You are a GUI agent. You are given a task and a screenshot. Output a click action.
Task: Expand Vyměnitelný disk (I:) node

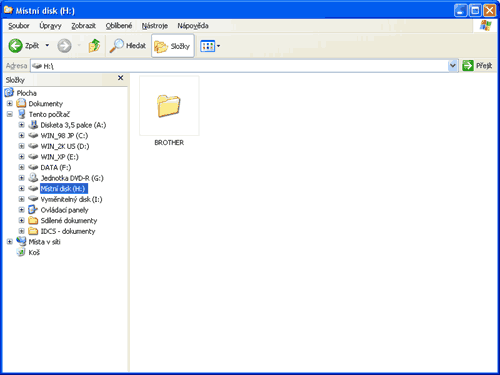pos(22,199)
